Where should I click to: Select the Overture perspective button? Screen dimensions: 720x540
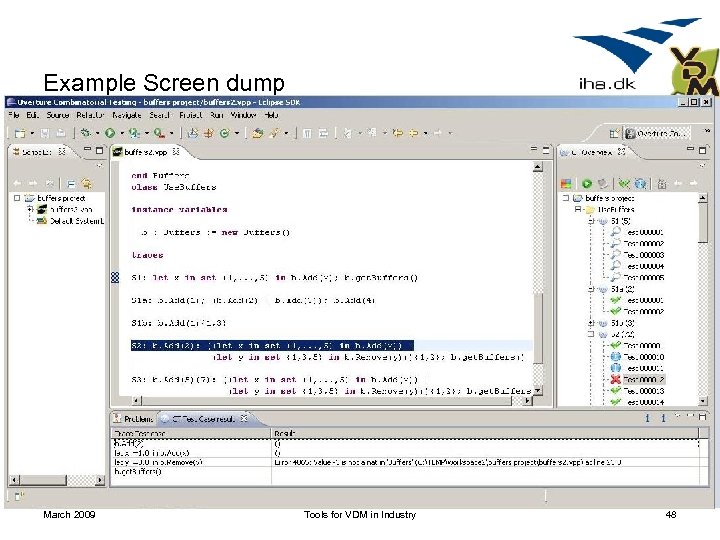(656, 134)
